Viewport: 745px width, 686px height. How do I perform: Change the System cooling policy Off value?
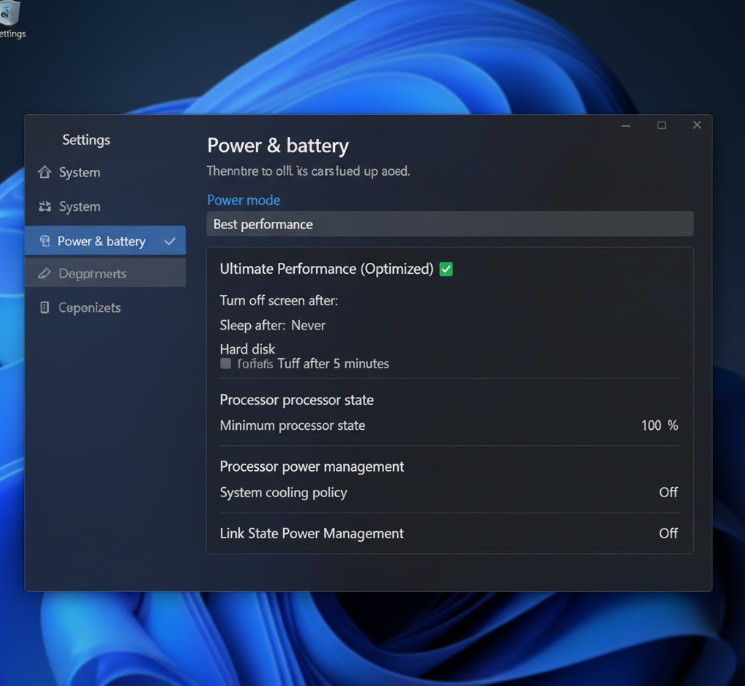tap(668, 492)
